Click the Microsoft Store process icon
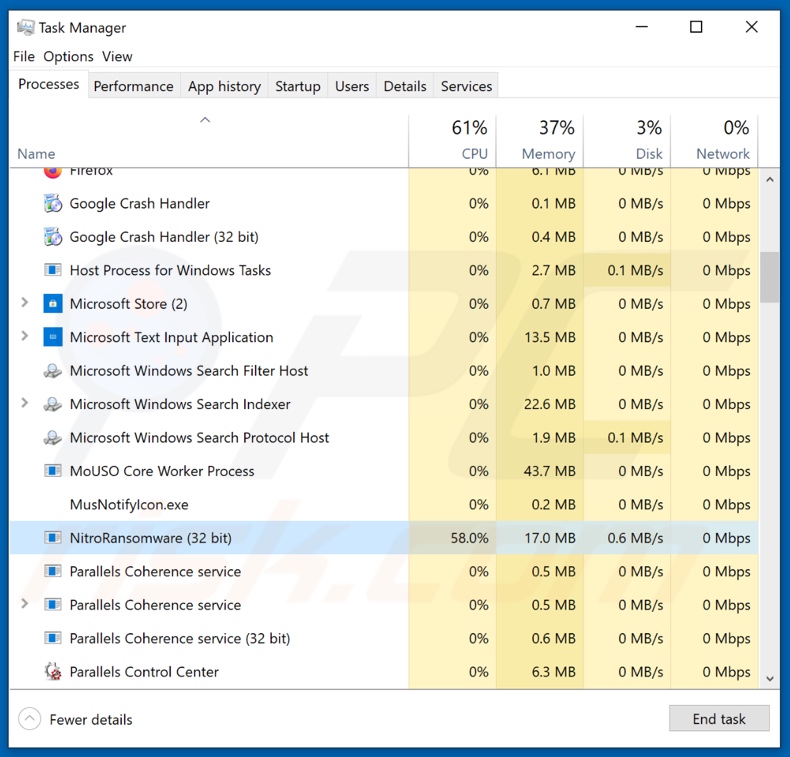This screenshot has width=790, height=757. point(52,304)
